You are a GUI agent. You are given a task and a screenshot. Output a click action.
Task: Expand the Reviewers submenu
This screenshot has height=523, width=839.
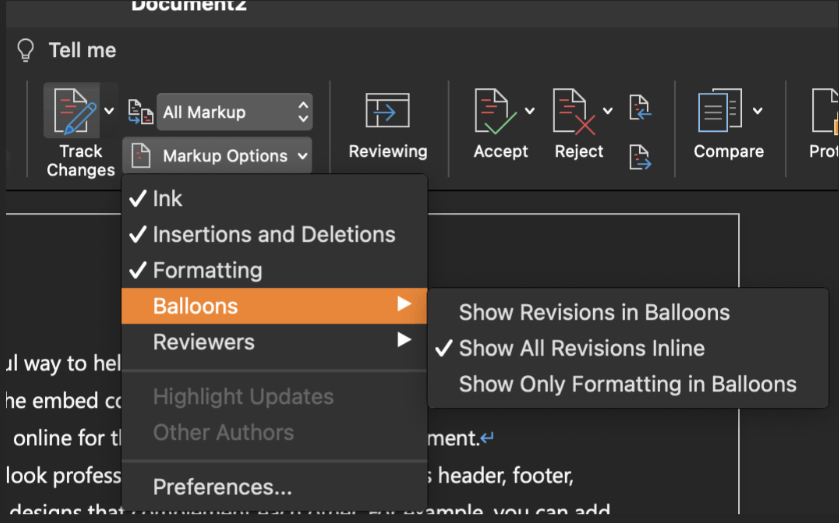pos(274,342)
